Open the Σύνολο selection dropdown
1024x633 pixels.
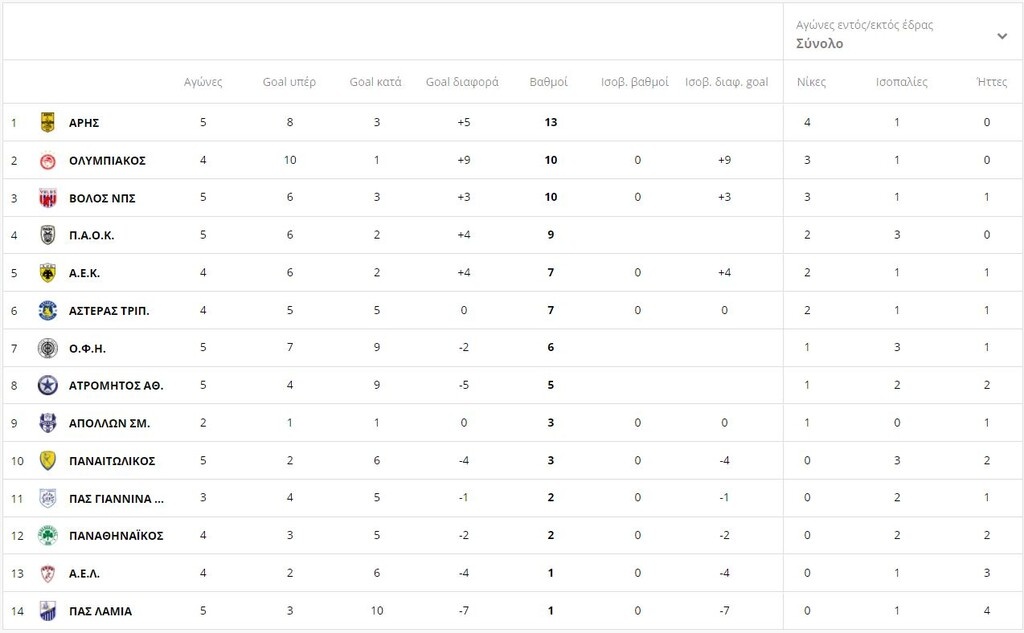point(820,44)
